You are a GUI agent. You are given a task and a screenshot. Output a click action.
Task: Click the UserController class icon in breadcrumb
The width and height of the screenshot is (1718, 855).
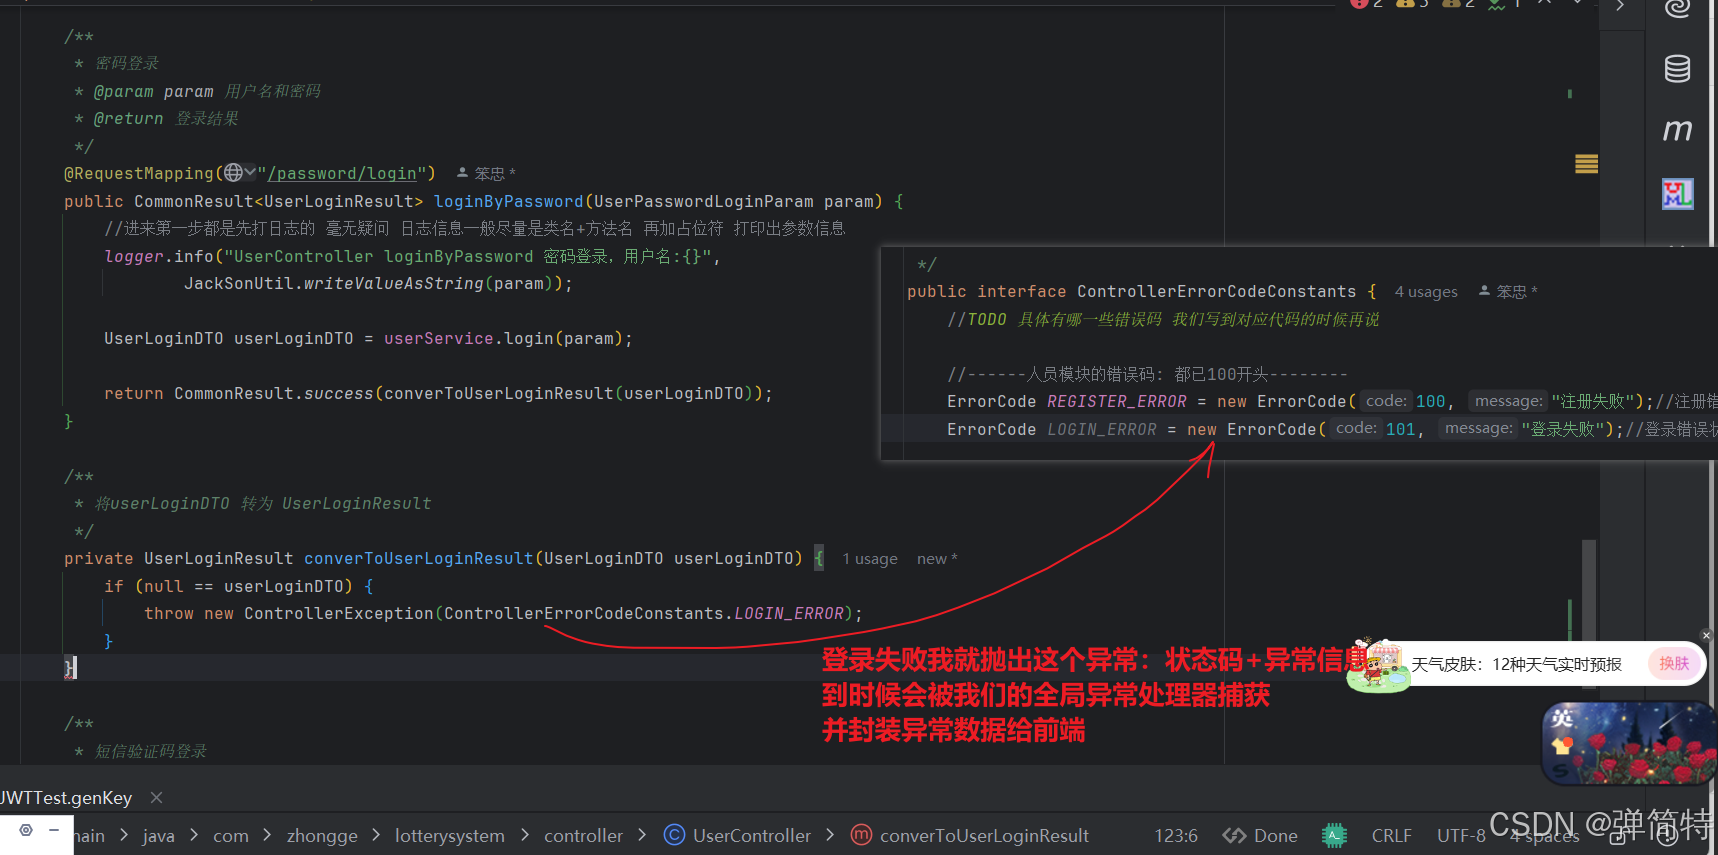[x=675, y=835]
